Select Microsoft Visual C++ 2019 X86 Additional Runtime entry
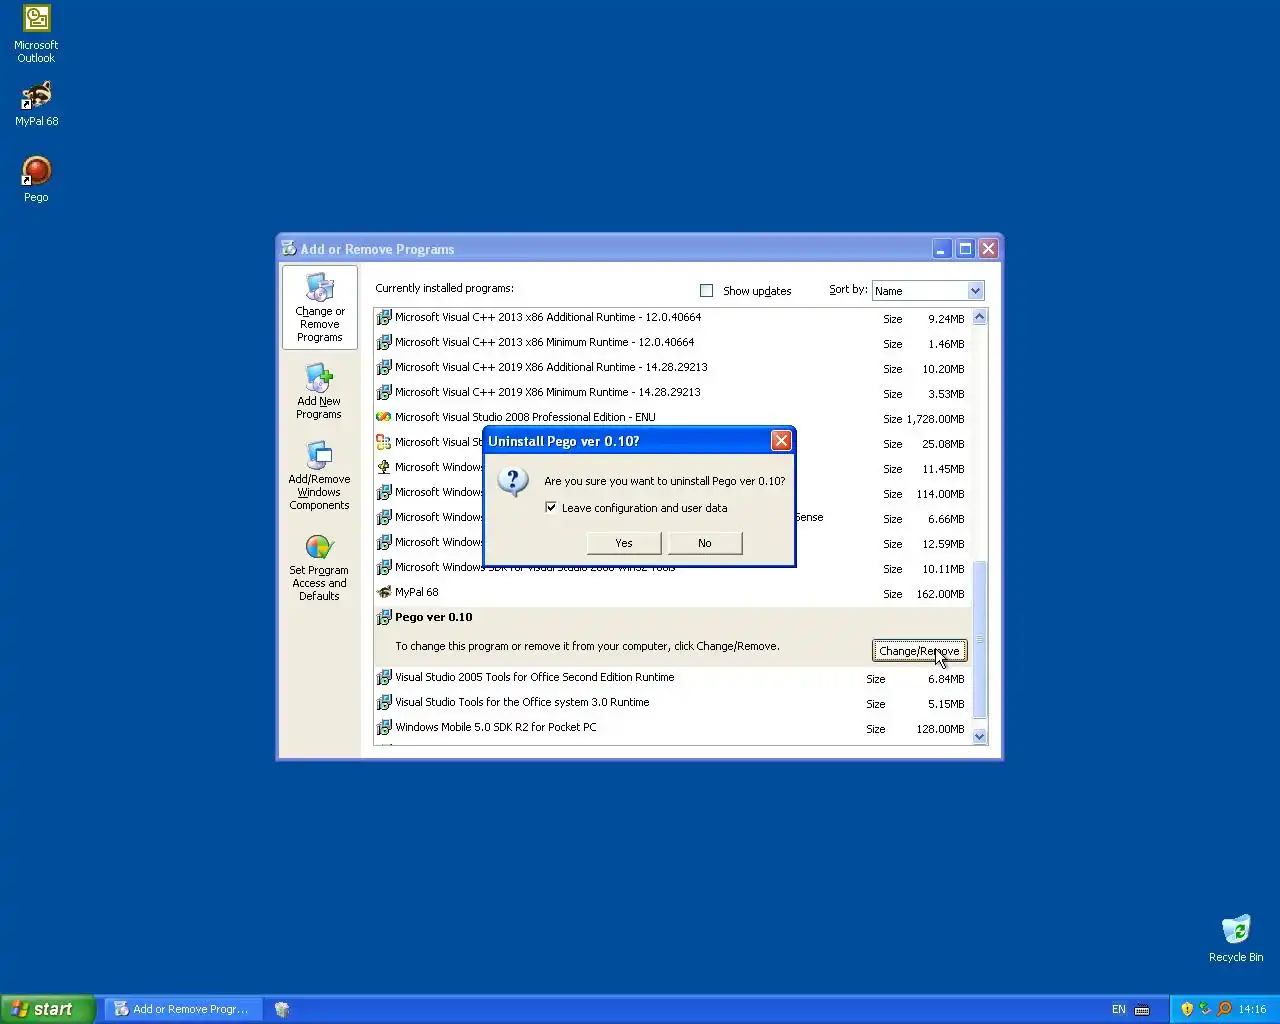The image size is (1280, 1024). click(671, 368)
